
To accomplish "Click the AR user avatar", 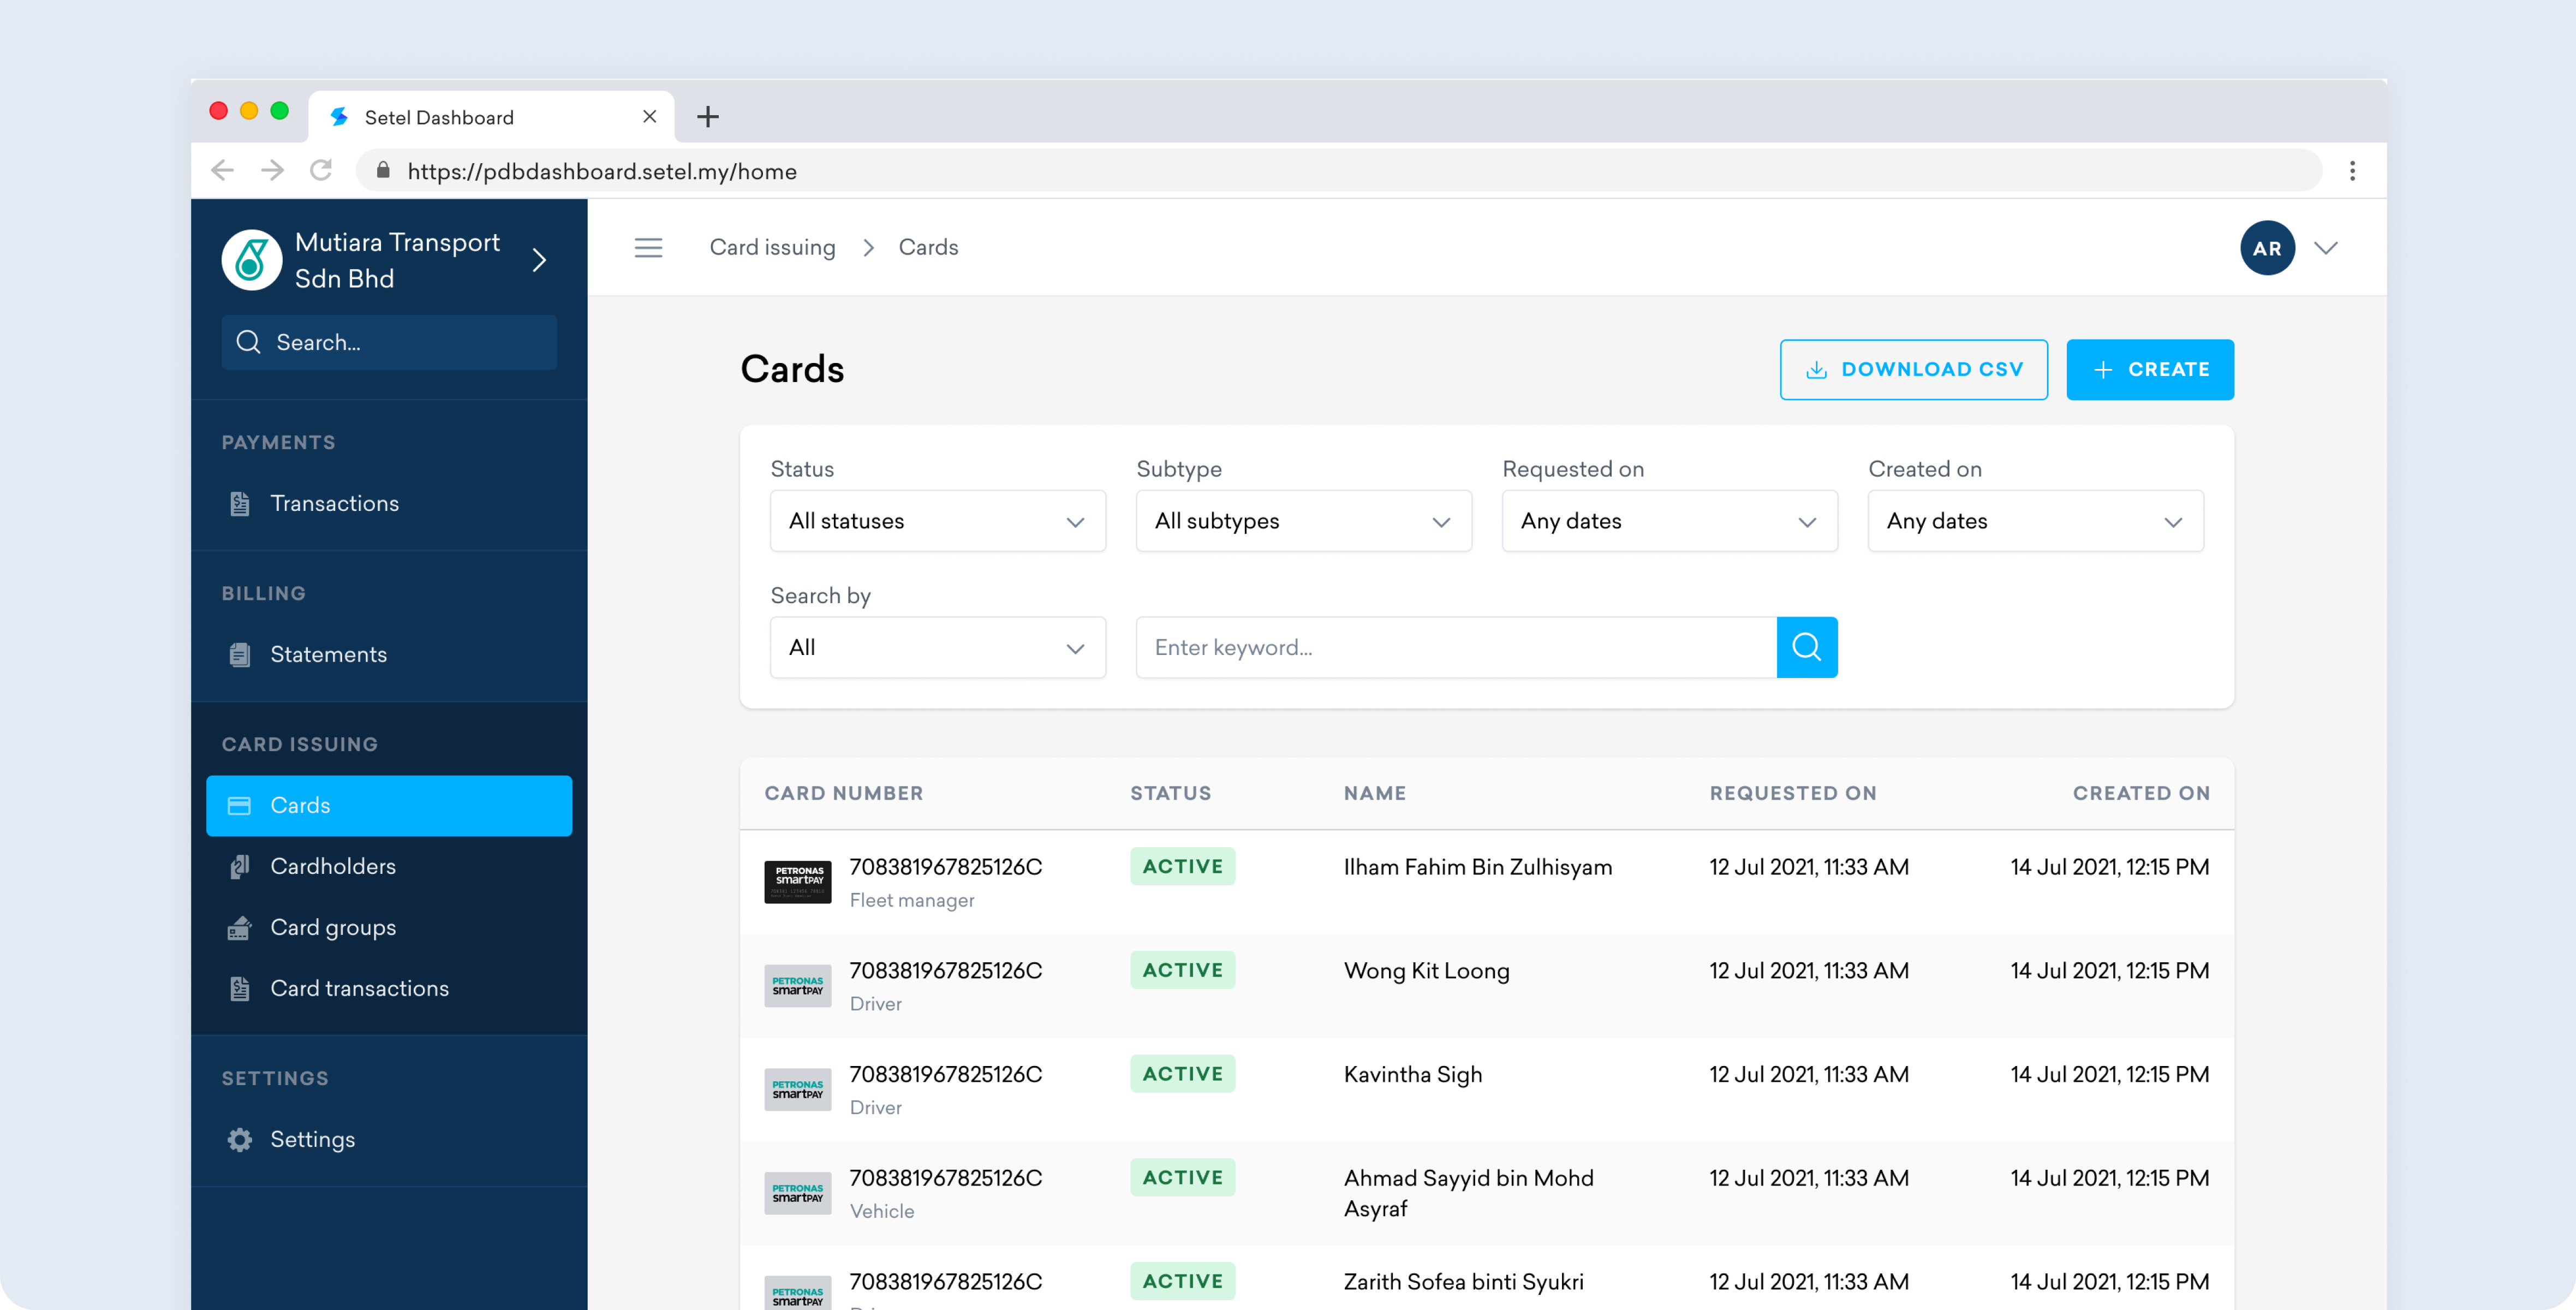I will (2266, 248).
